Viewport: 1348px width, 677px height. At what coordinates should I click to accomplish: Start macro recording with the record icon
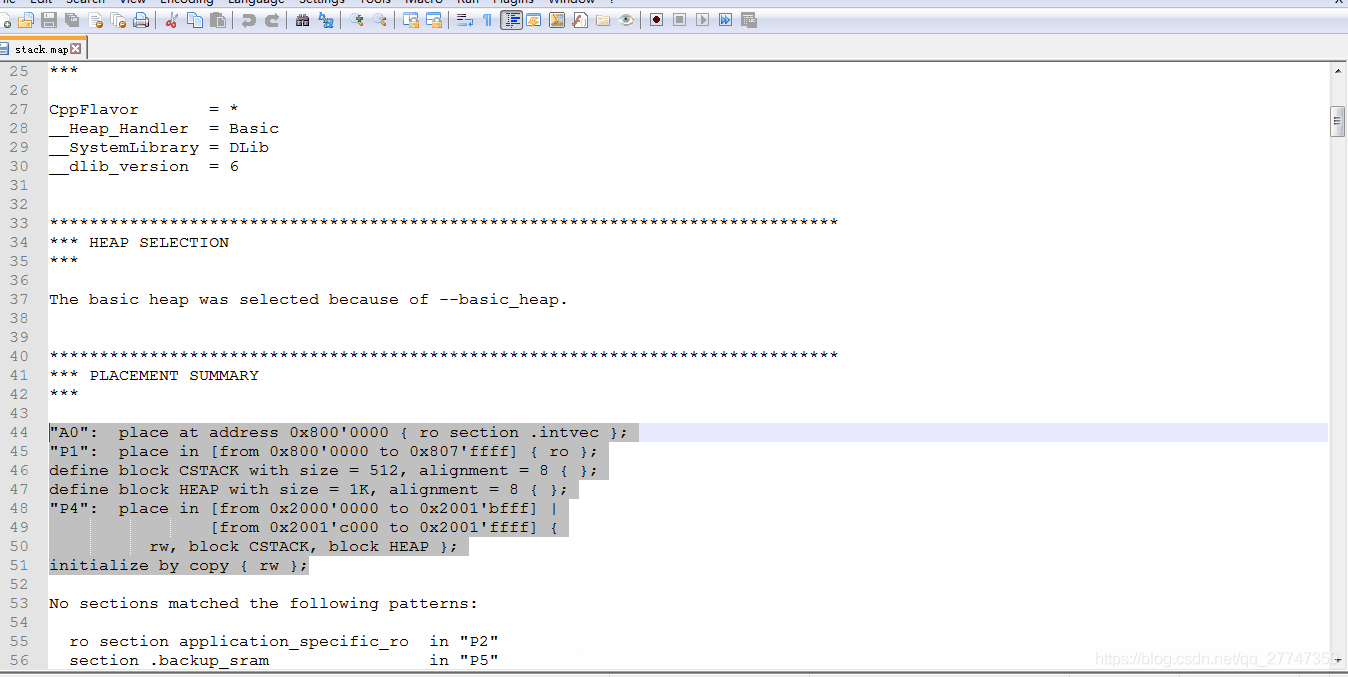click(655, 20)
